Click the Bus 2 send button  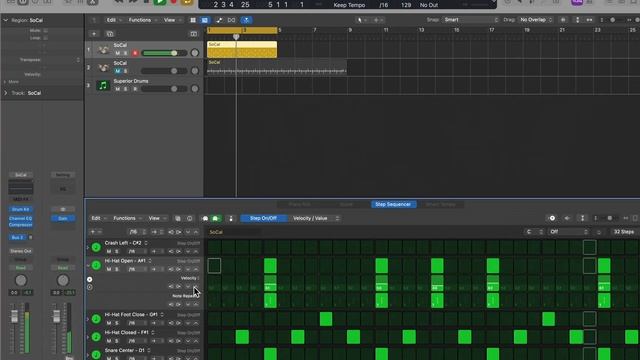pos(17,238)
